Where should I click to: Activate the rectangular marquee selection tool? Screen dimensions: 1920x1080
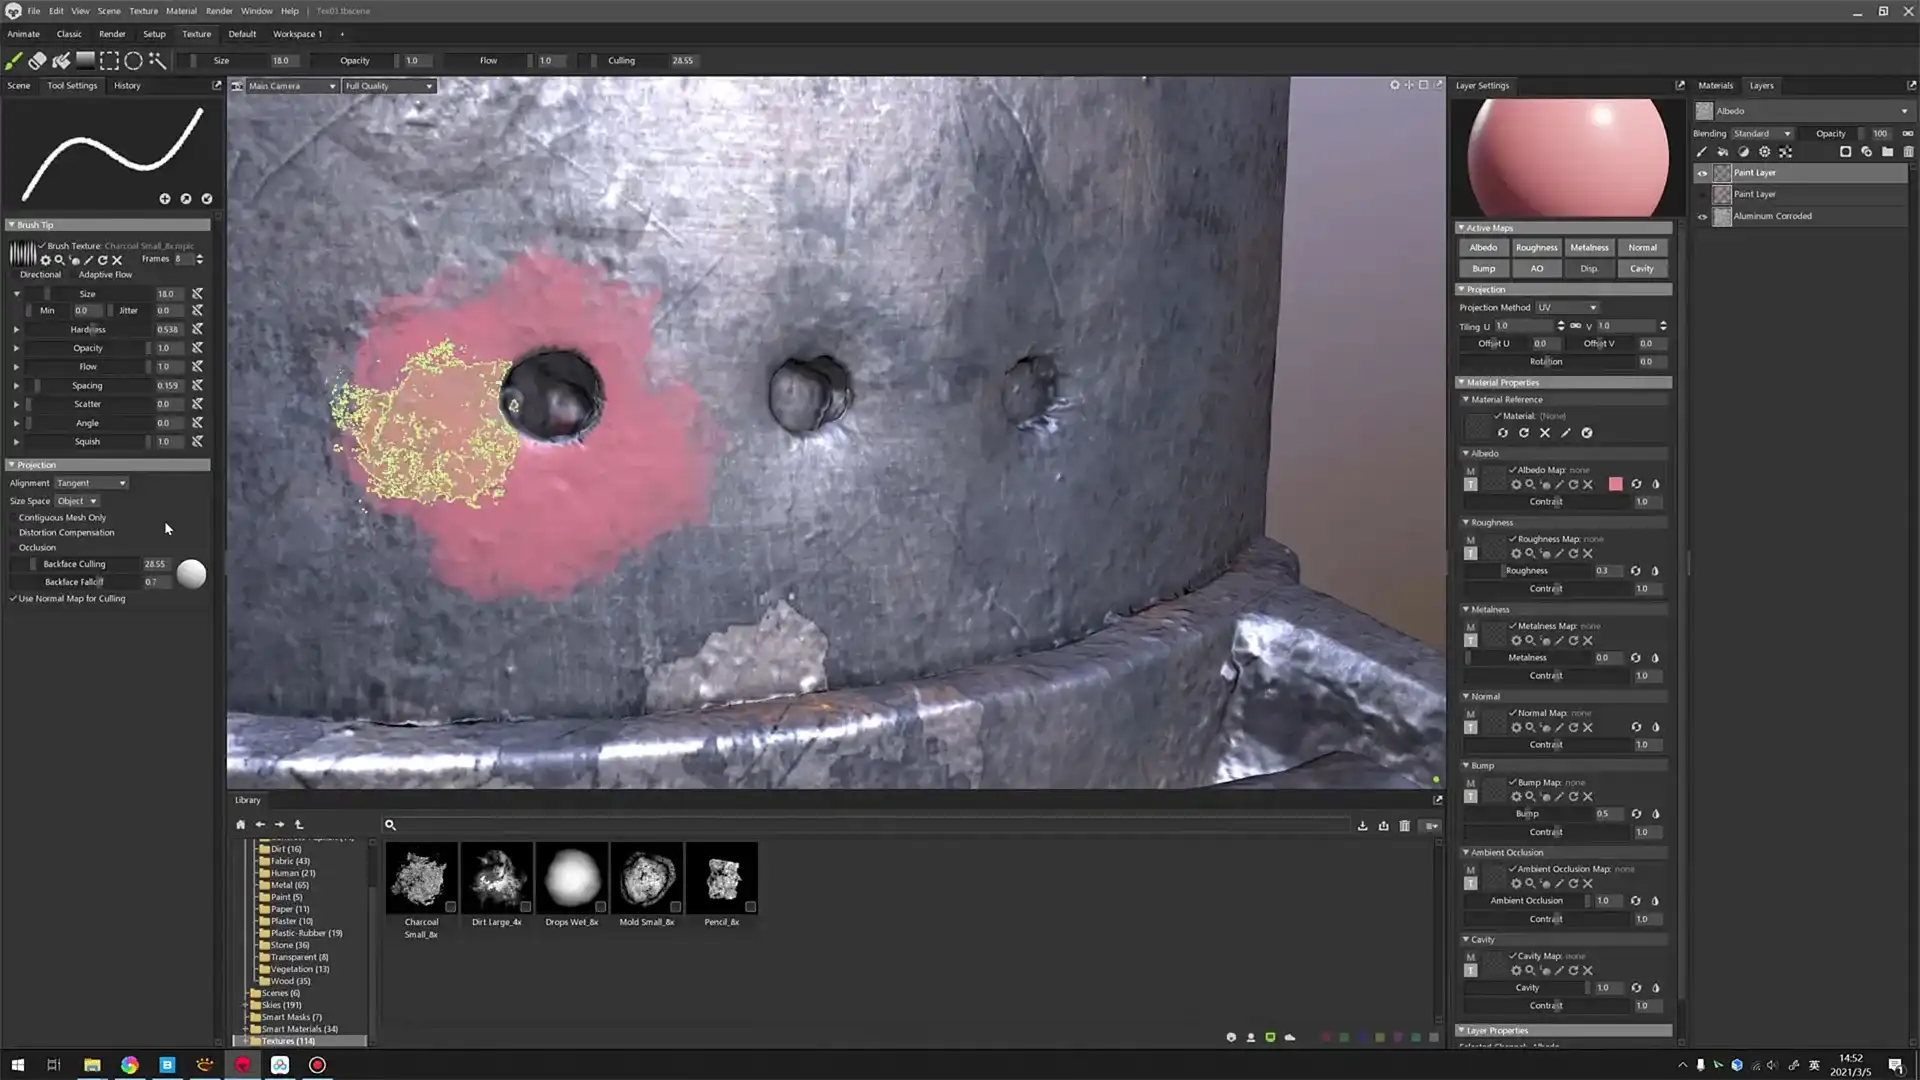coord(110,60)
